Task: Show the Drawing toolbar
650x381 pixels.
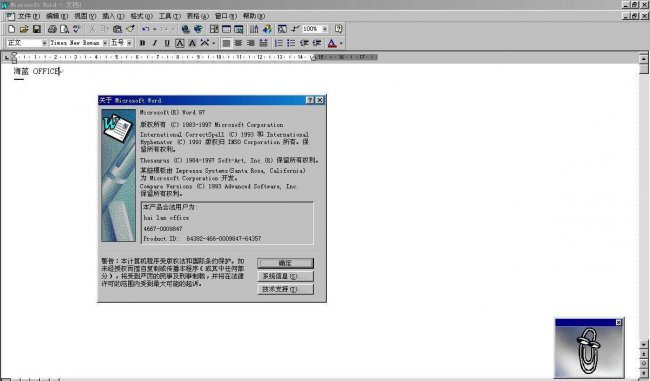Action: coord(267,29)
